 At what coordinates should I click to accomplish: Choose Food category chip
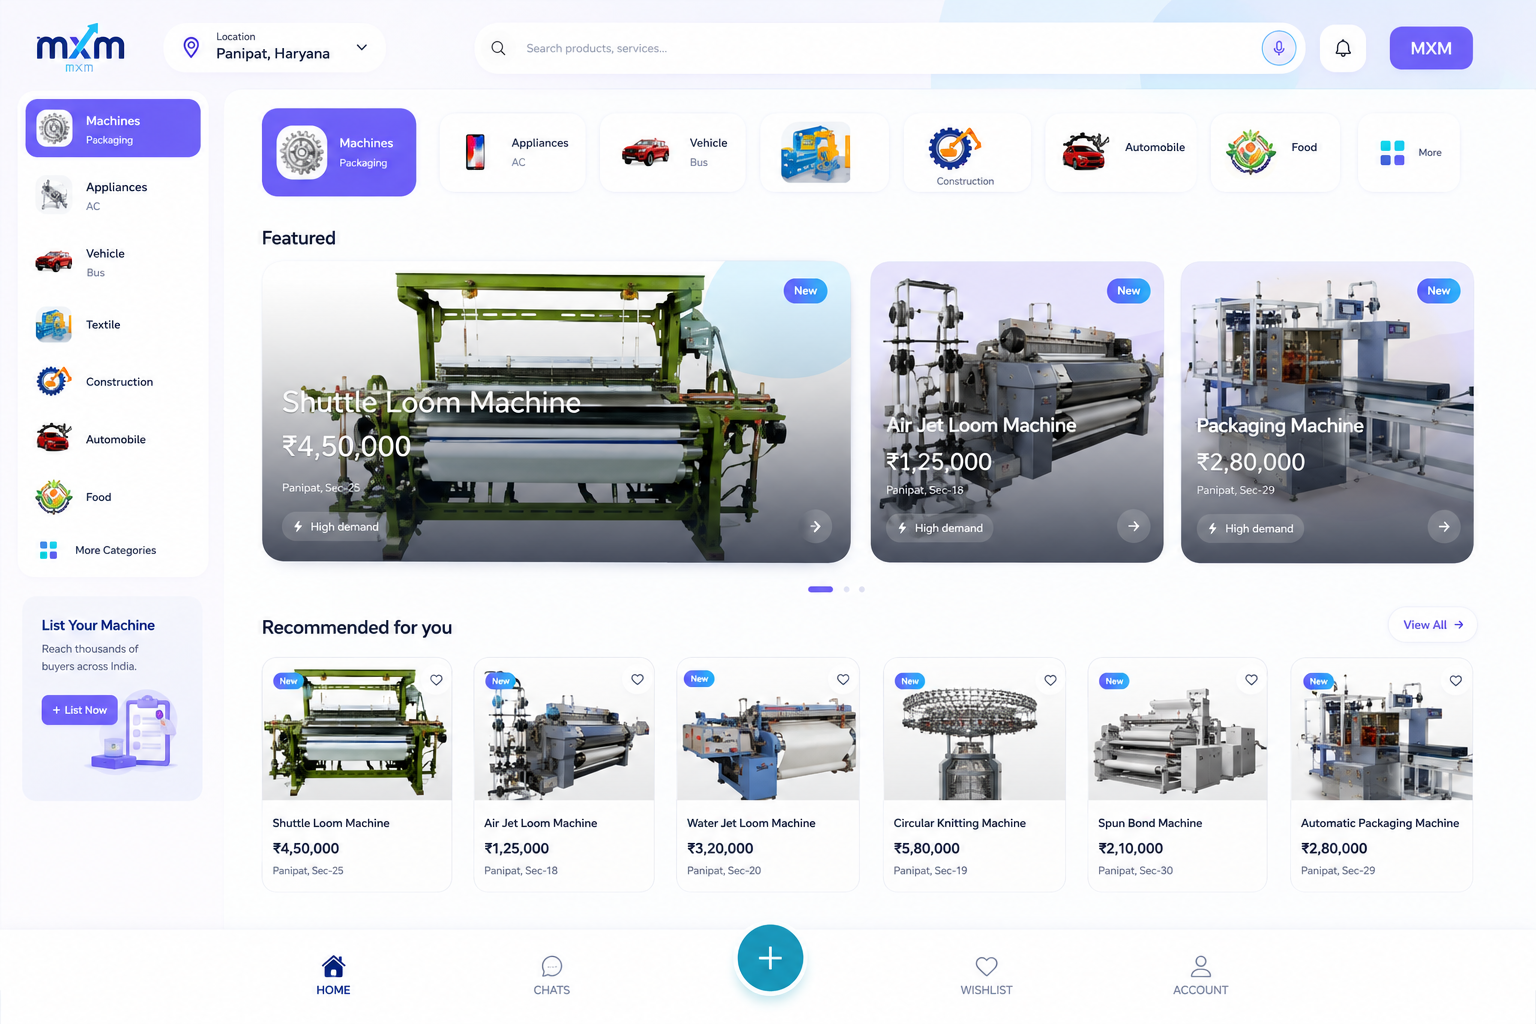pos(1275,152)
